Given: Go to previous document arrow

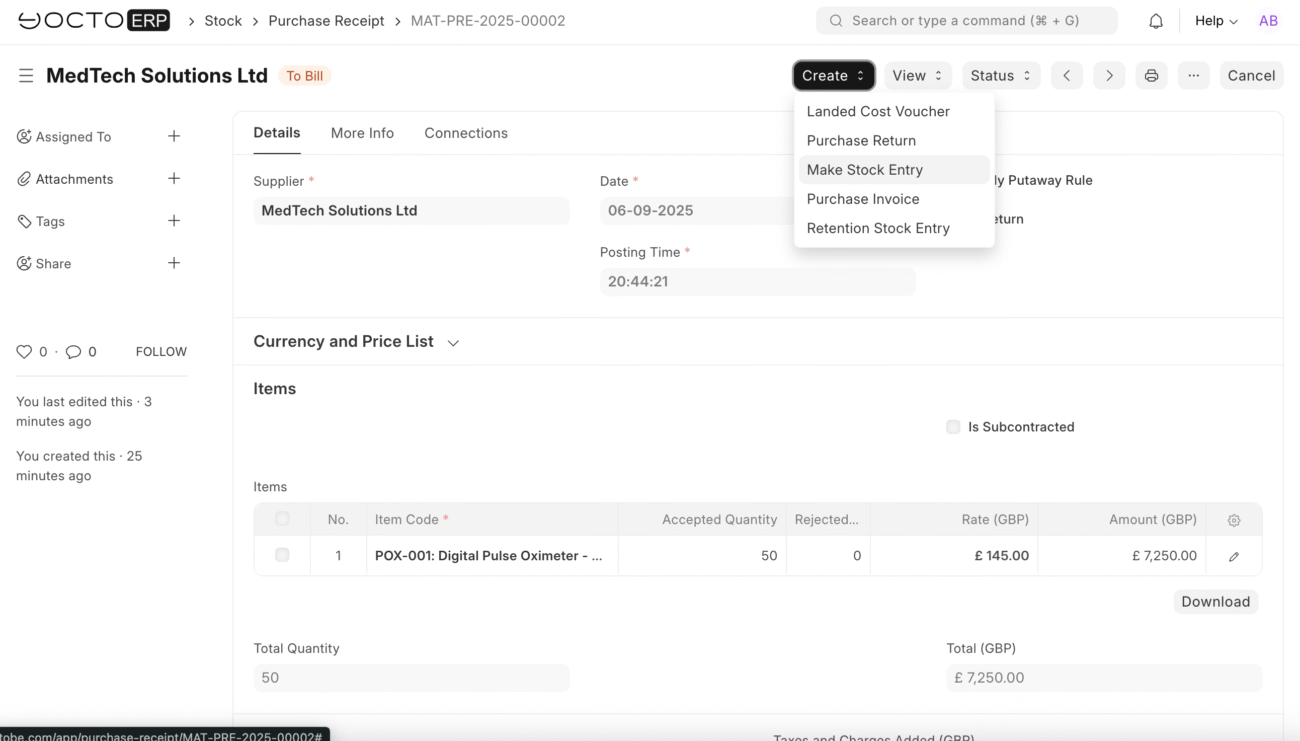Looking at the screenshot, I should (x=1067, y=76).
